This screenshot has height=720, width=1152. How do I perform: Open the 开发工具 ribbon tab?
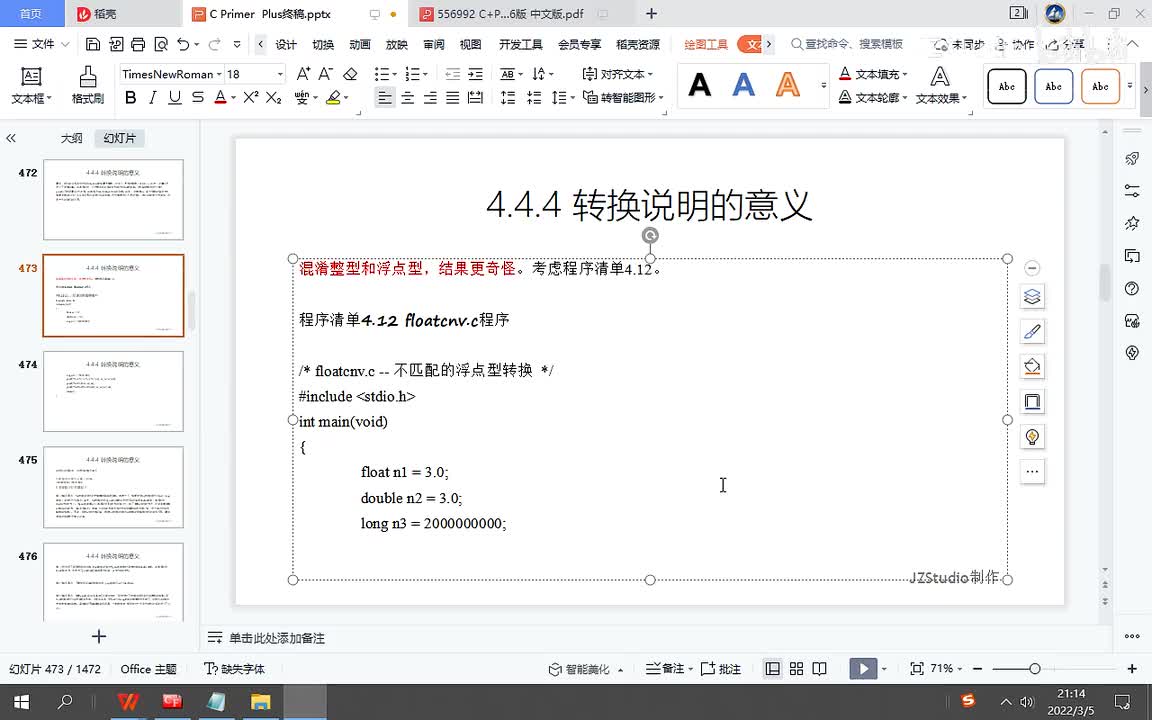(520, 44)
